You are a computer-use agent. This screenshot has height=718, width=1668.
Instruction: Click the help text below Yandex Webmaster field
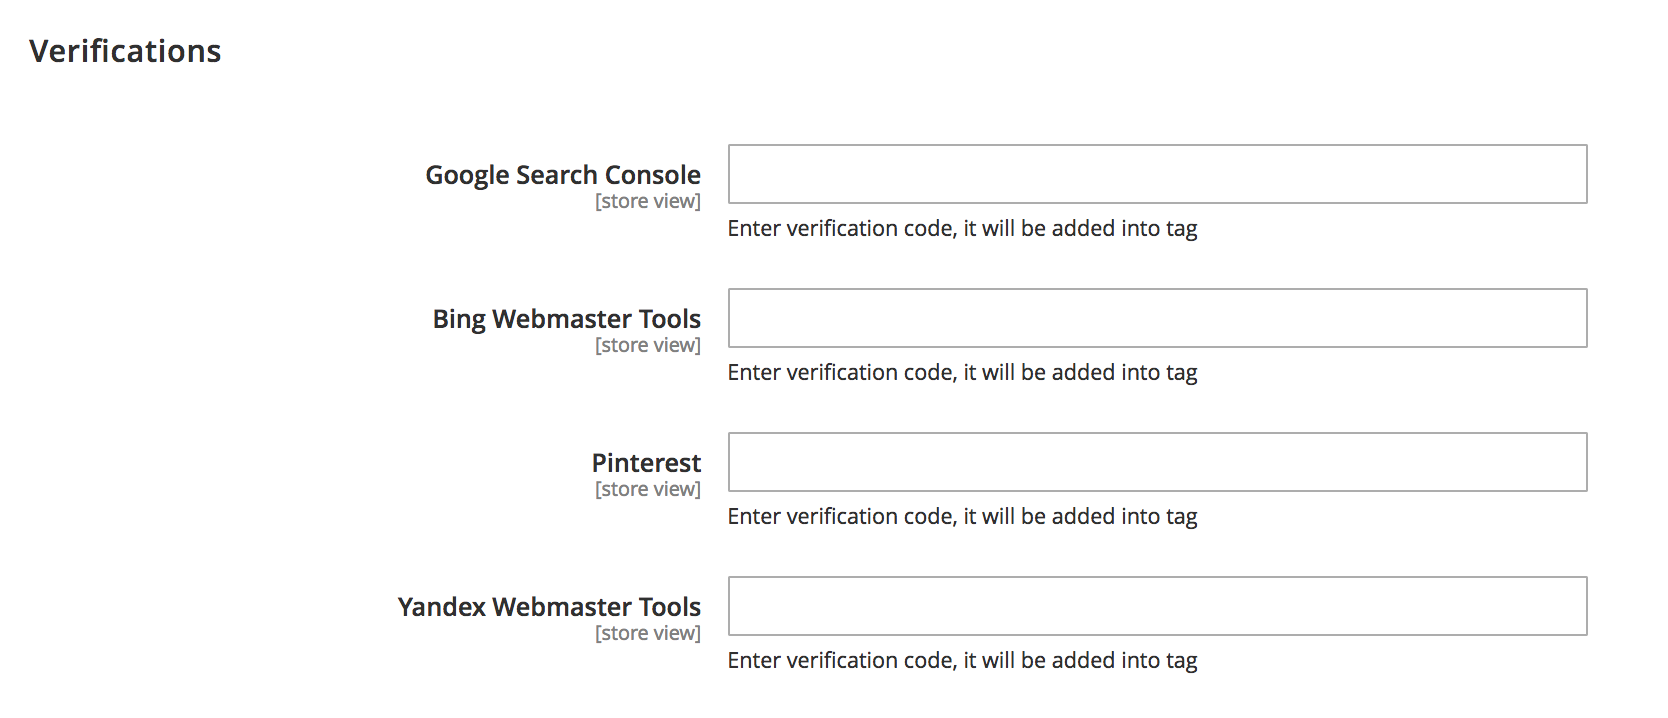click(x=962, y=661)
